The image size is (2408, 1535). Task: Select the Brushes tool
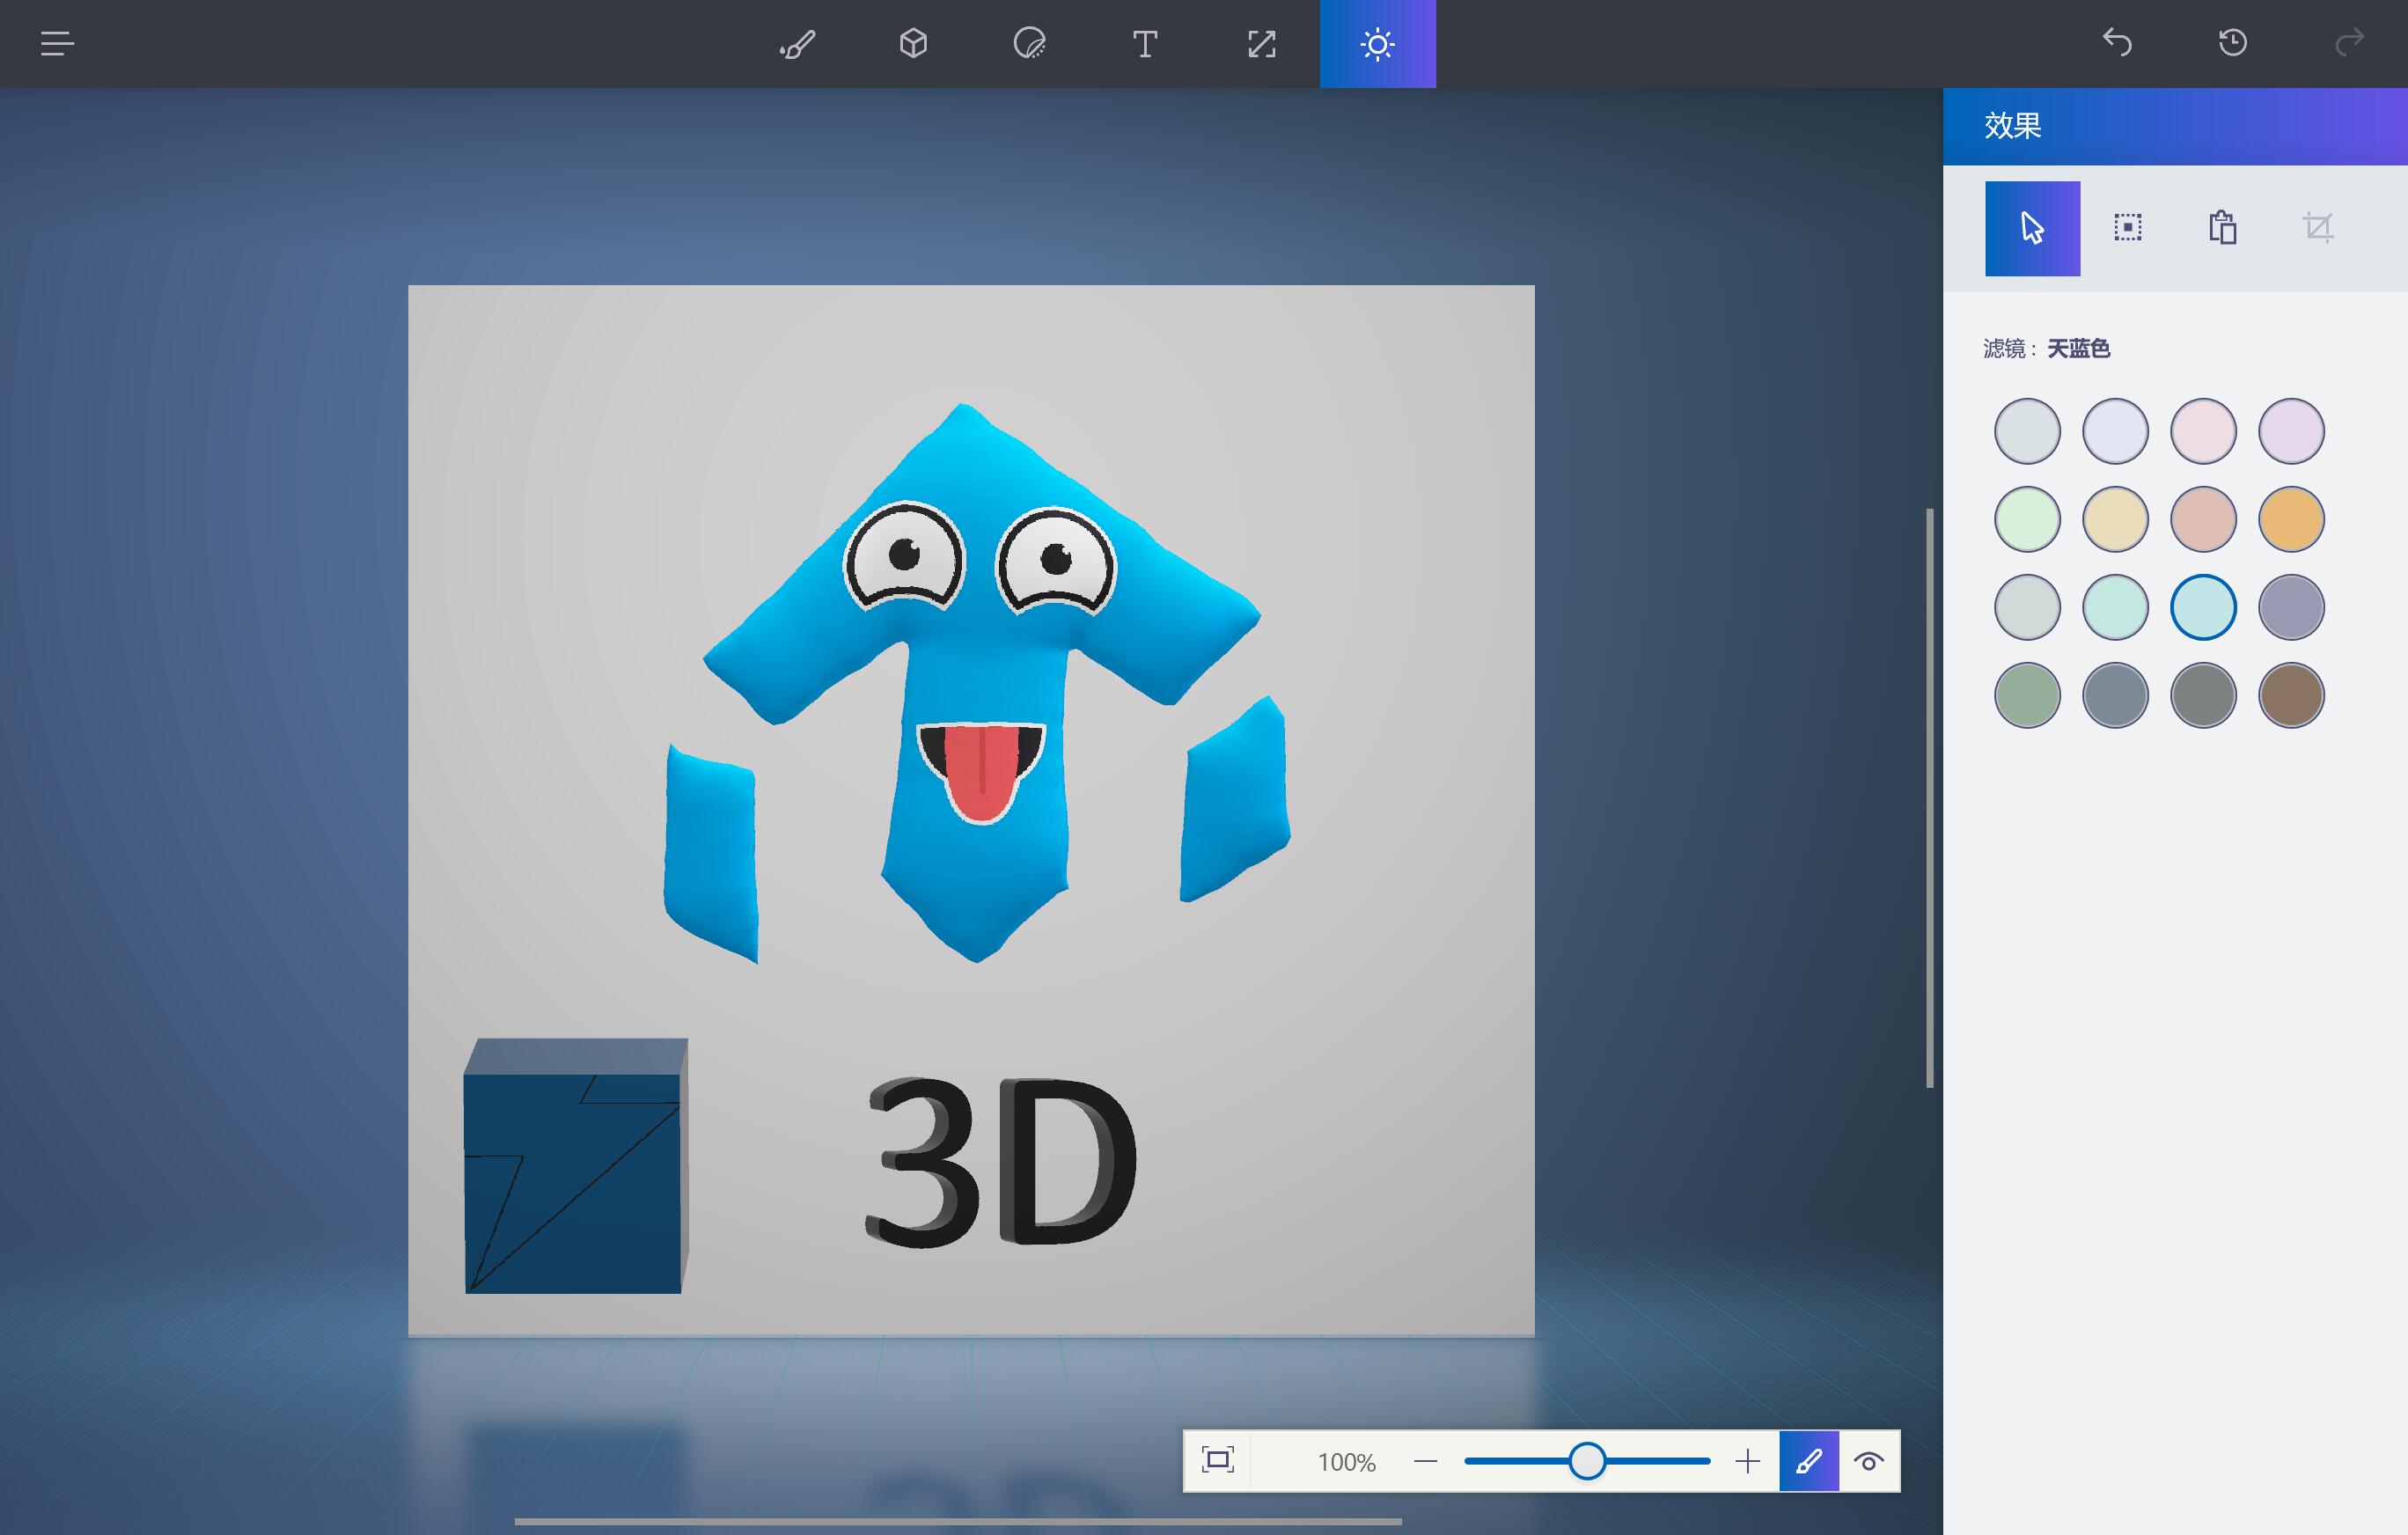(x=797, y=44)
